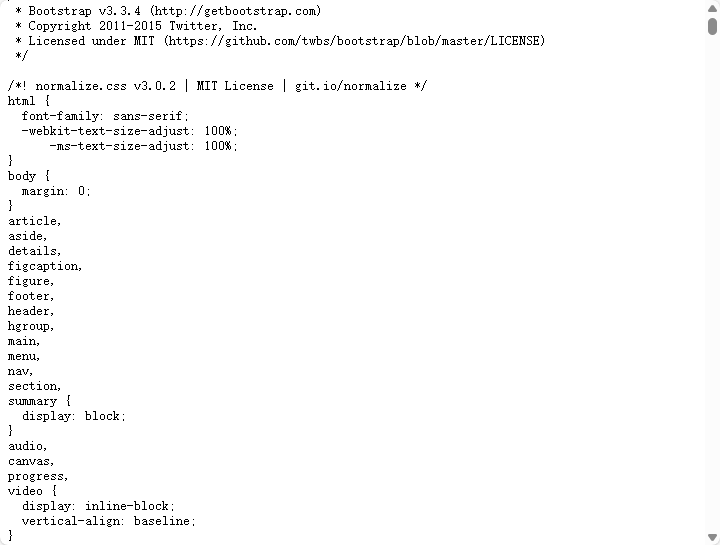Click the GitHub LICENSE URL text

click(354, 41)
